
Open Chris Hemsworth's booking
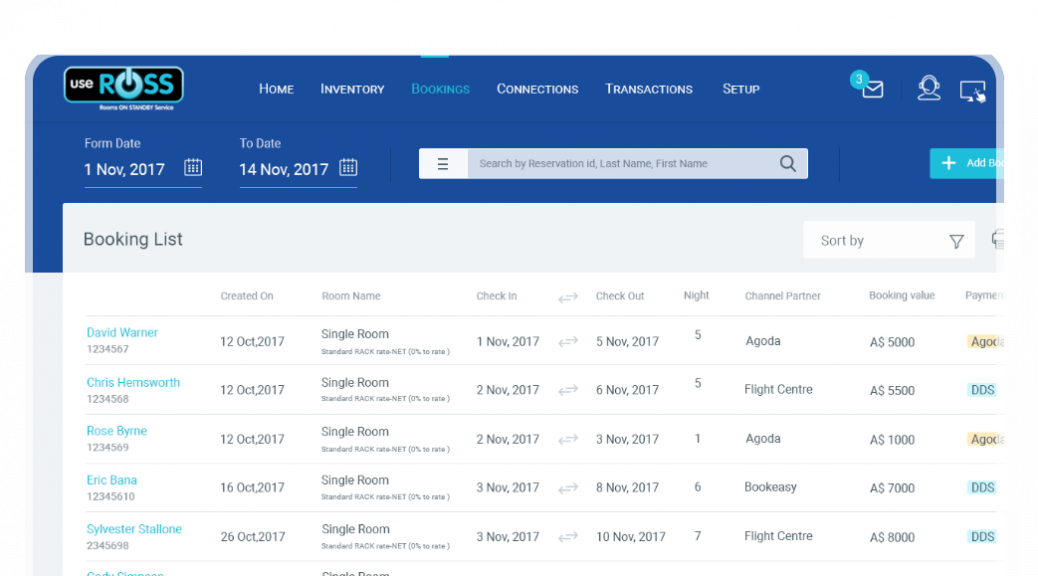[133, 383]
